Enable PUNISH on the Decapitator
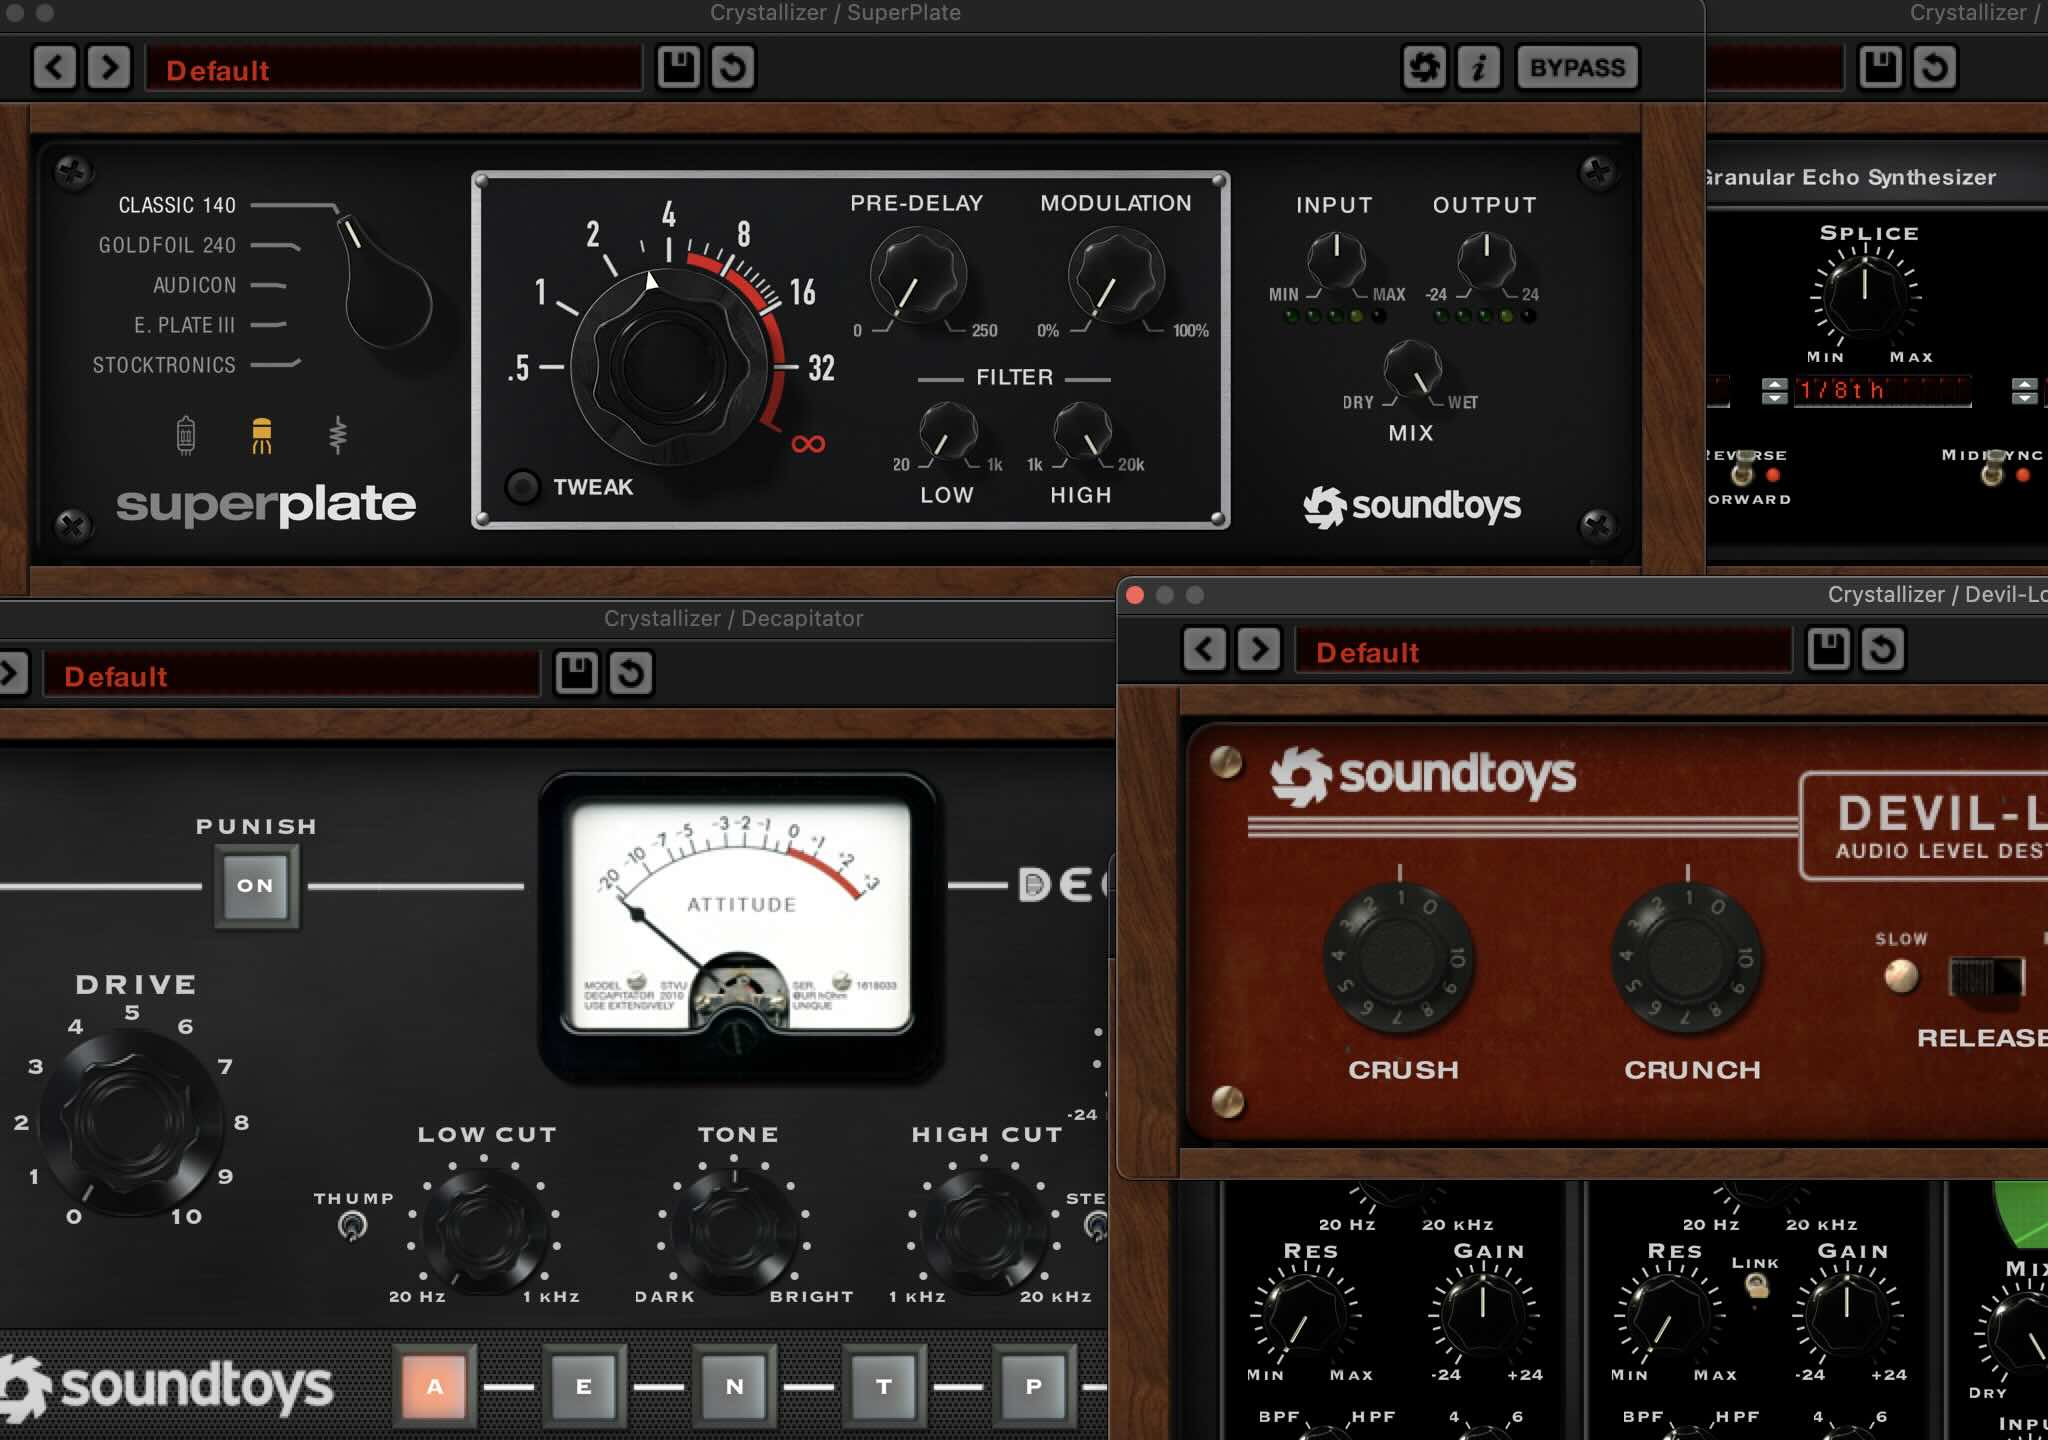This screenshot has height=1440, width=2048. tap(256, 884)
